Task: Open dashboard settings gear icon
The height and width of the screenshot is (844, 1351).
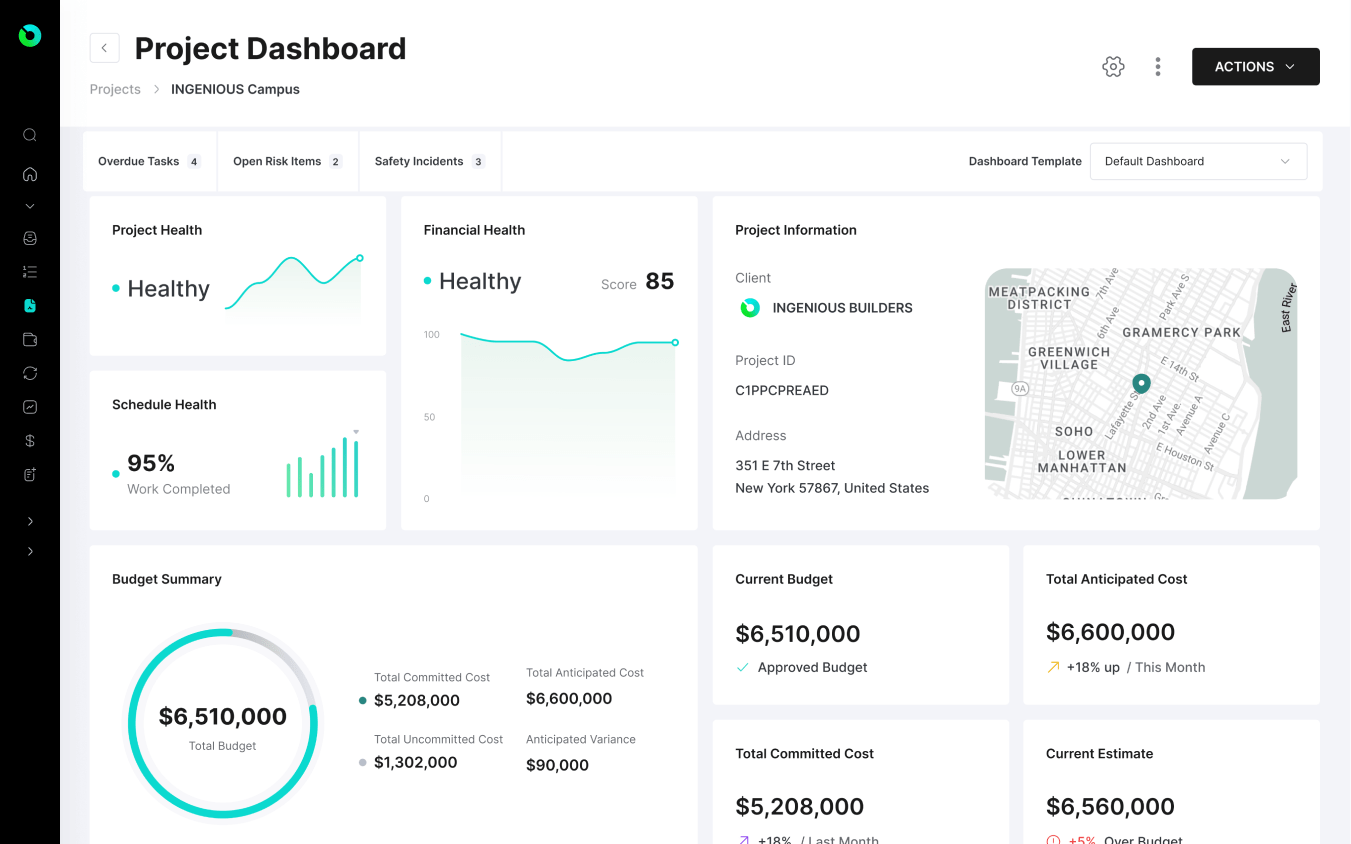Action: (1113, 66)
